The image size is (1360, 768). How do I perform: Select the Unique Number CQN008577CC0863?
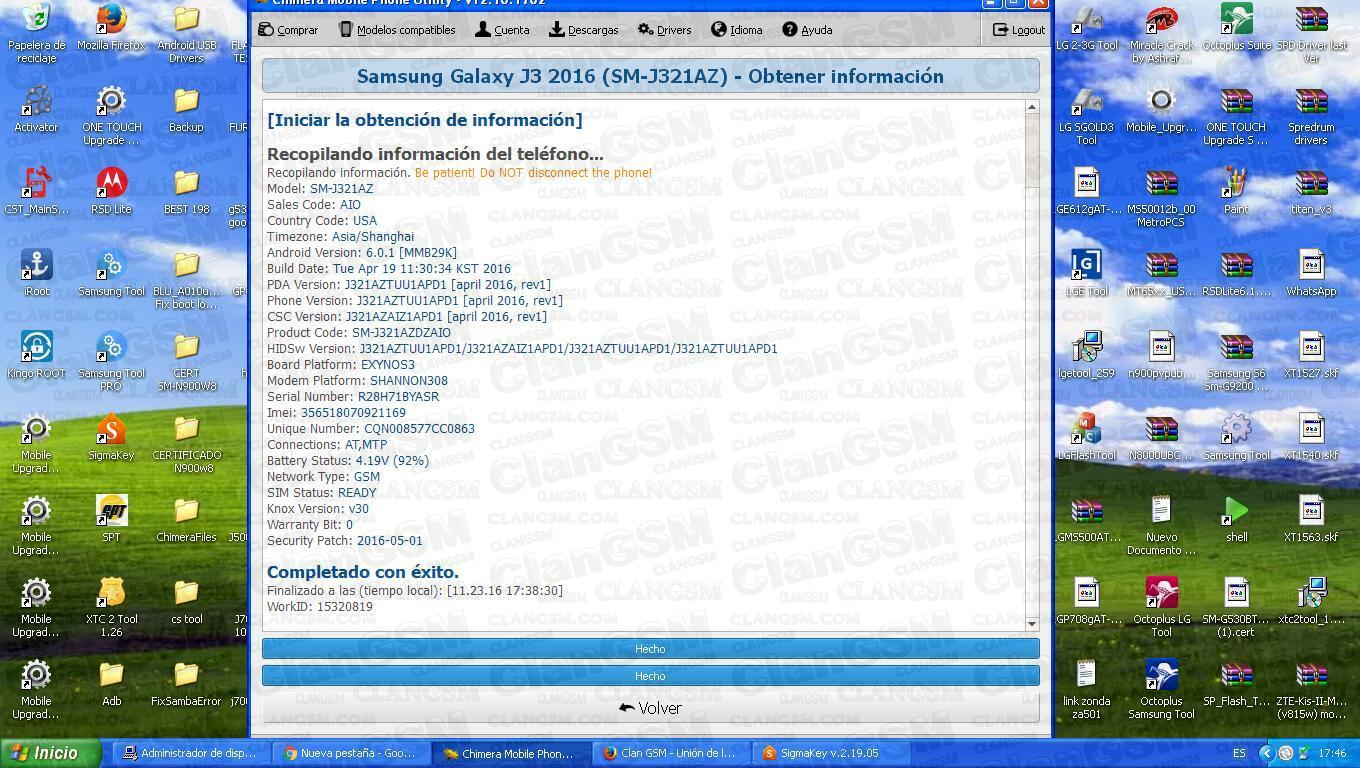(x=419, y=429)
